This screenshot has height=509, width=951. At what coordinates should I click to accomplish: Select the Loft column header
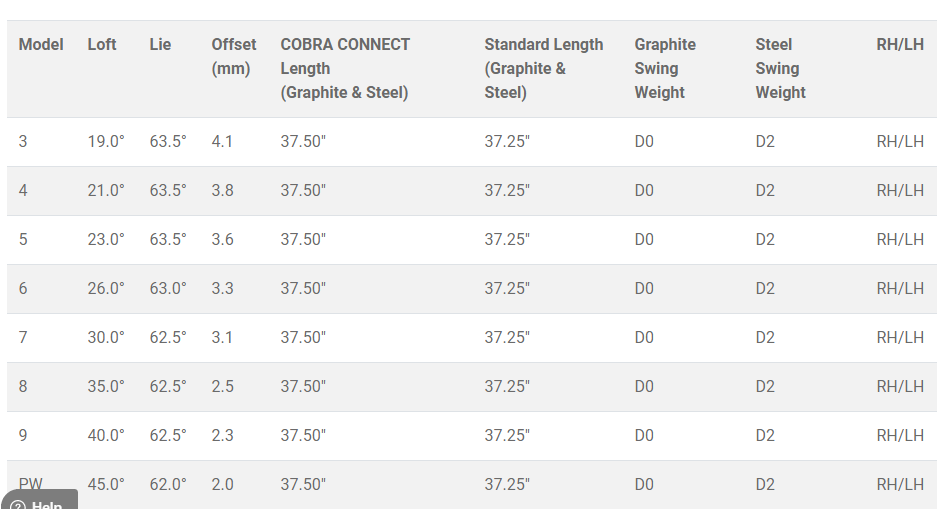[102, 45]
